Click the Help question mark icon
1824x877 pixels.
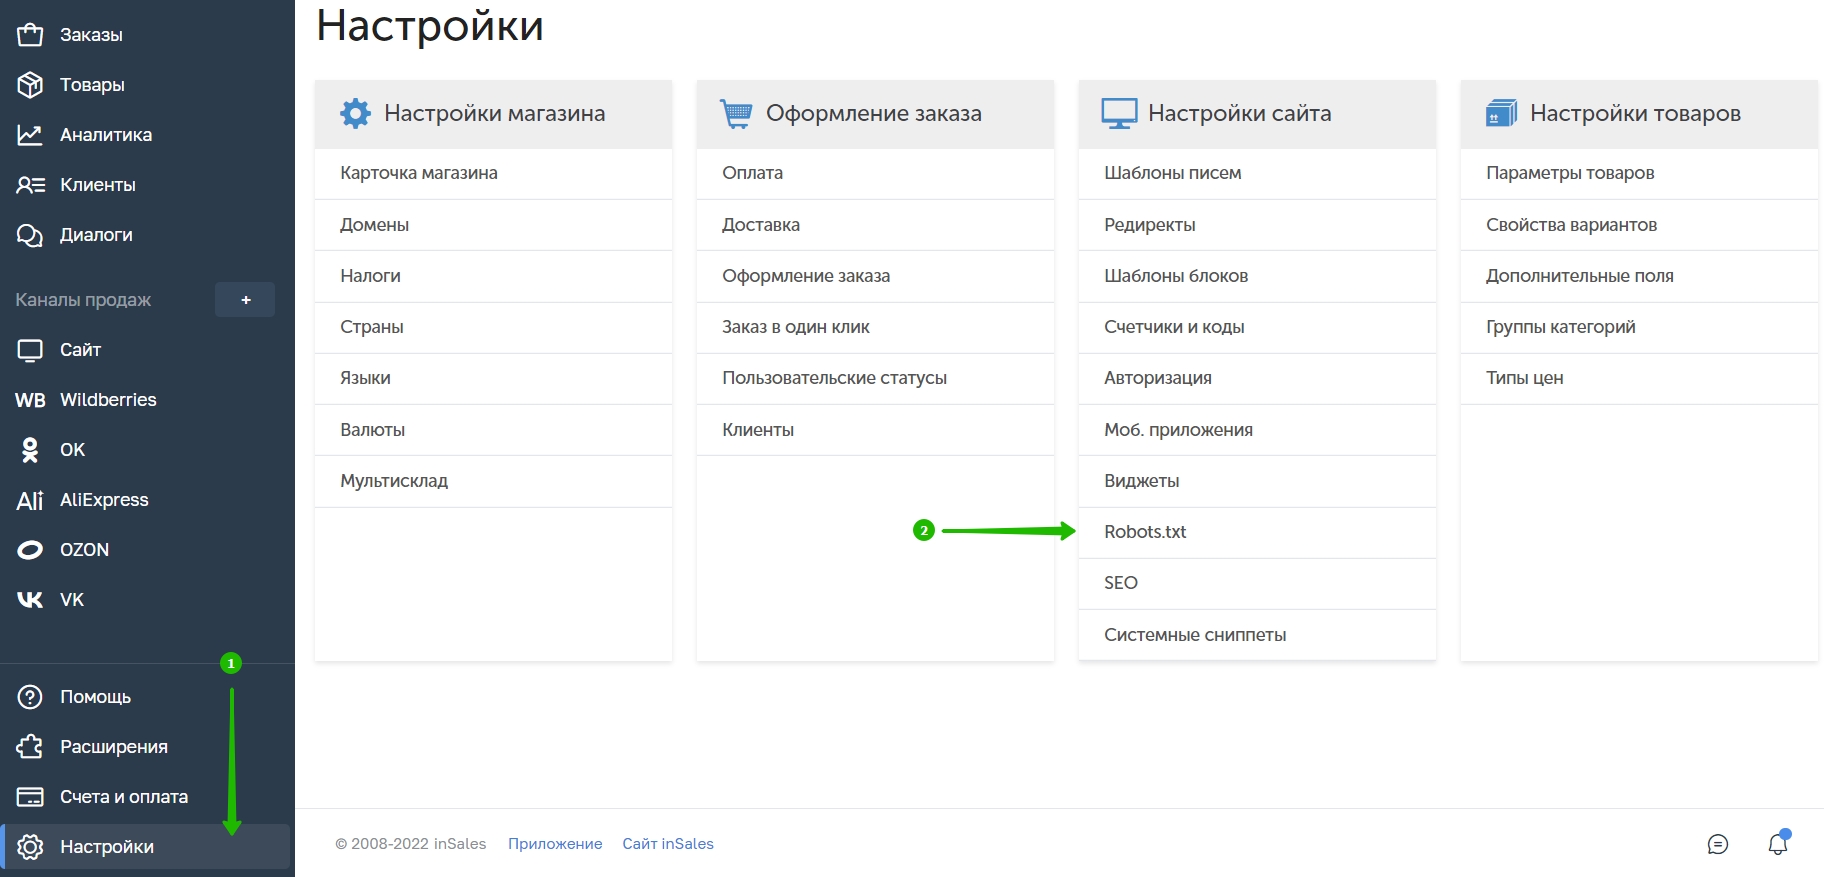pyautogui.click(x=30, y=697)
